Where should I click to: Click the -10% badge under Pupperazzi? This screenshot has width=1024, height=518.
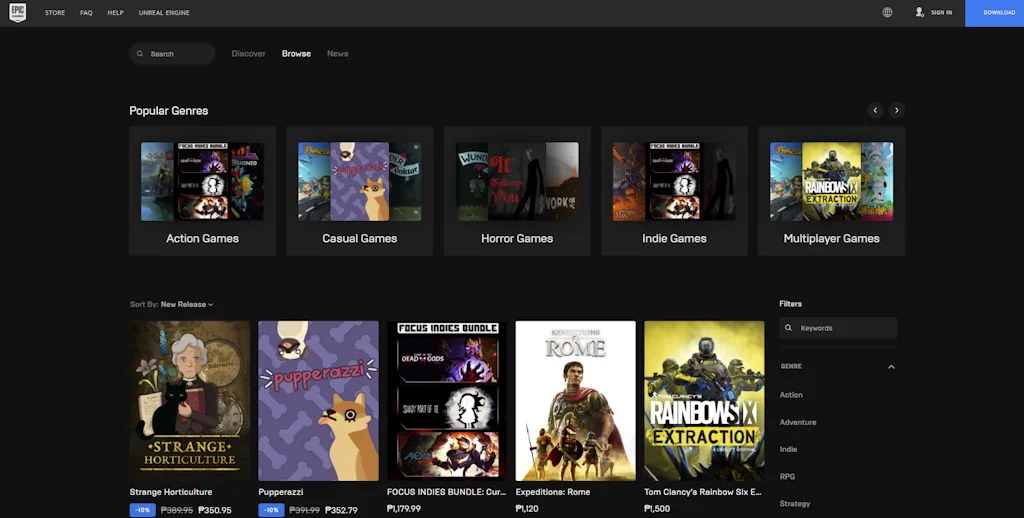272,510
